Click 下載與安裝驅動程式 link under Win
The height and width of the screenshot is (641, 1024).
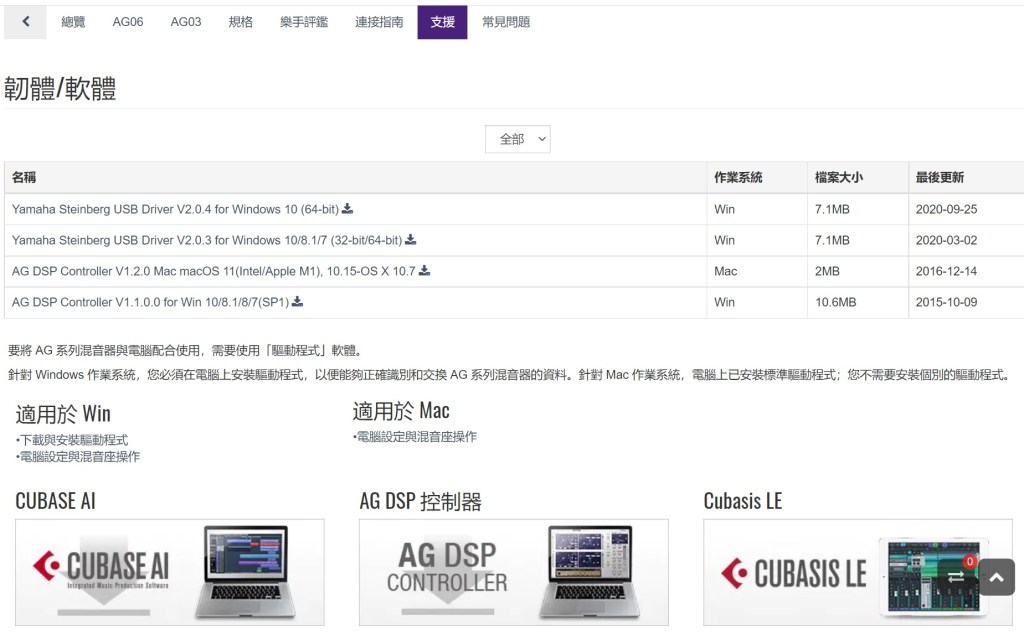[x=74, y=440]
